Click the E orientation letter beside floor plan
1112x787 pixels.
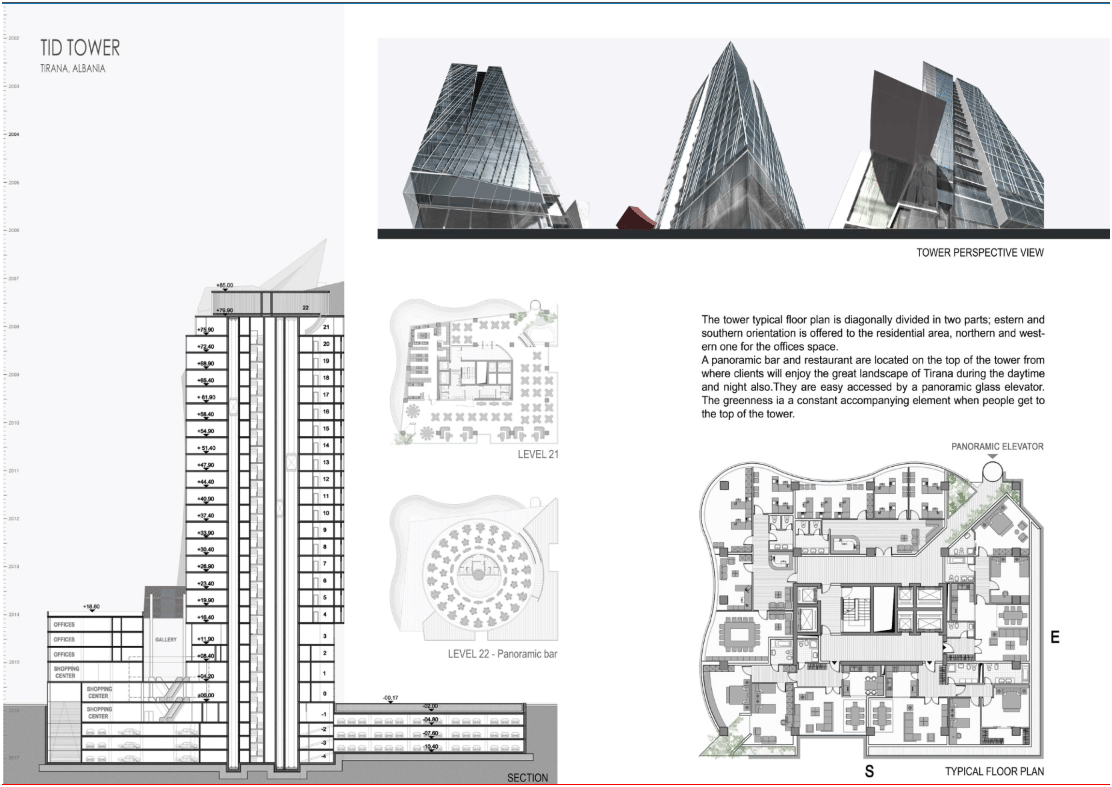pos(1055,637)
